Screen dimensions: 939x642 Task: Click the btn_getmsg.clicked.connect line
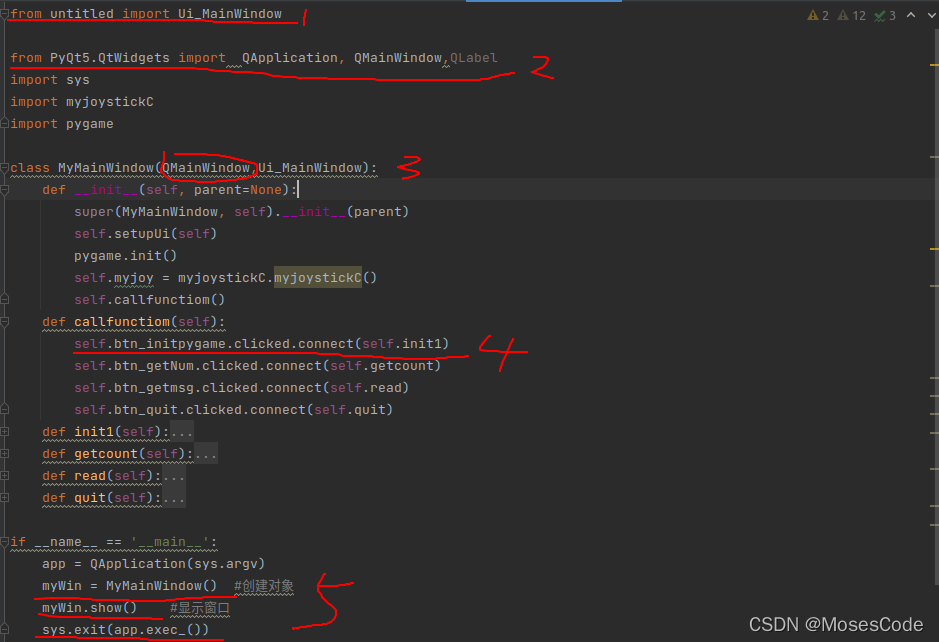coord(241,388)
